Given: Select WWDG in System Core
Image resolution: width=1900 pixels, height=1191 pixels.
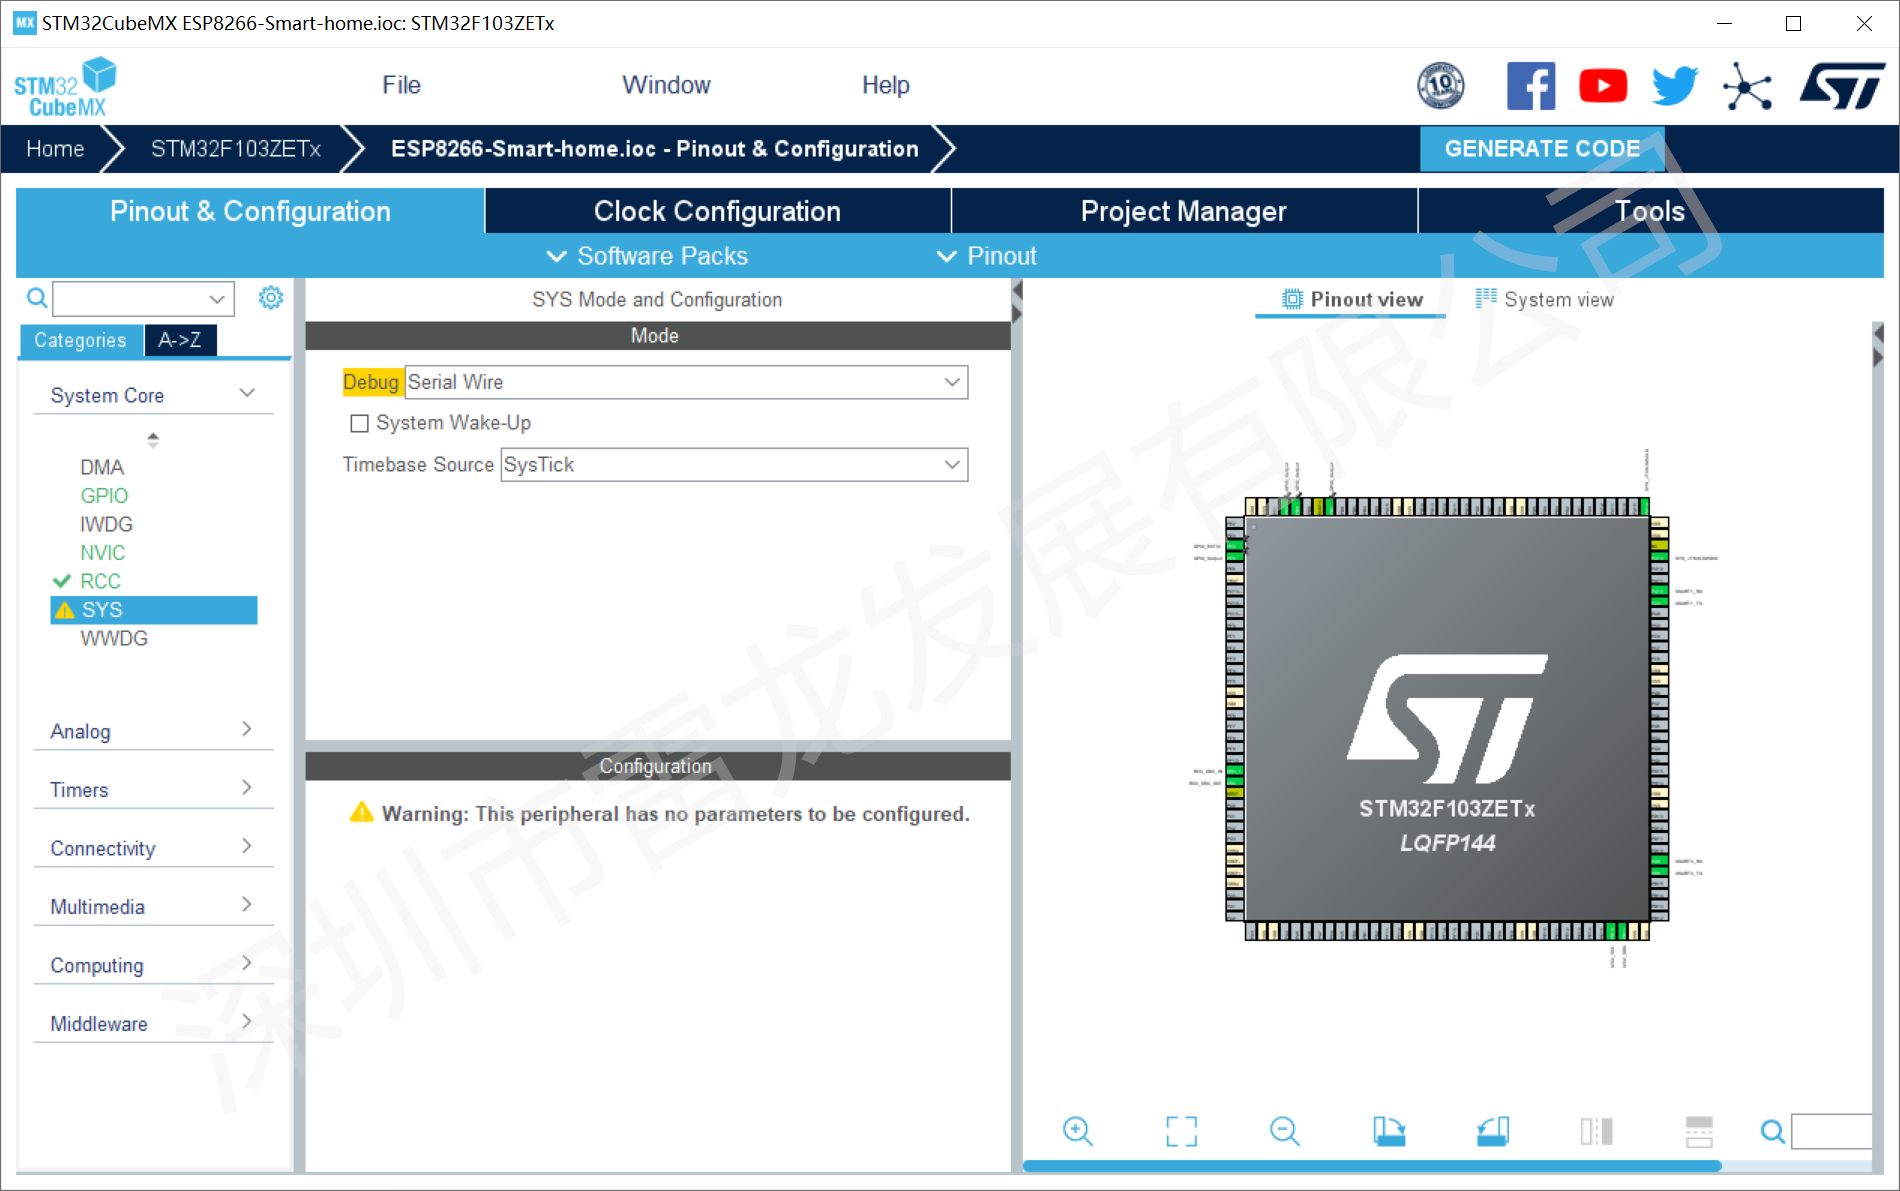Looking at the screenshot, I should (x=114, y=638).
